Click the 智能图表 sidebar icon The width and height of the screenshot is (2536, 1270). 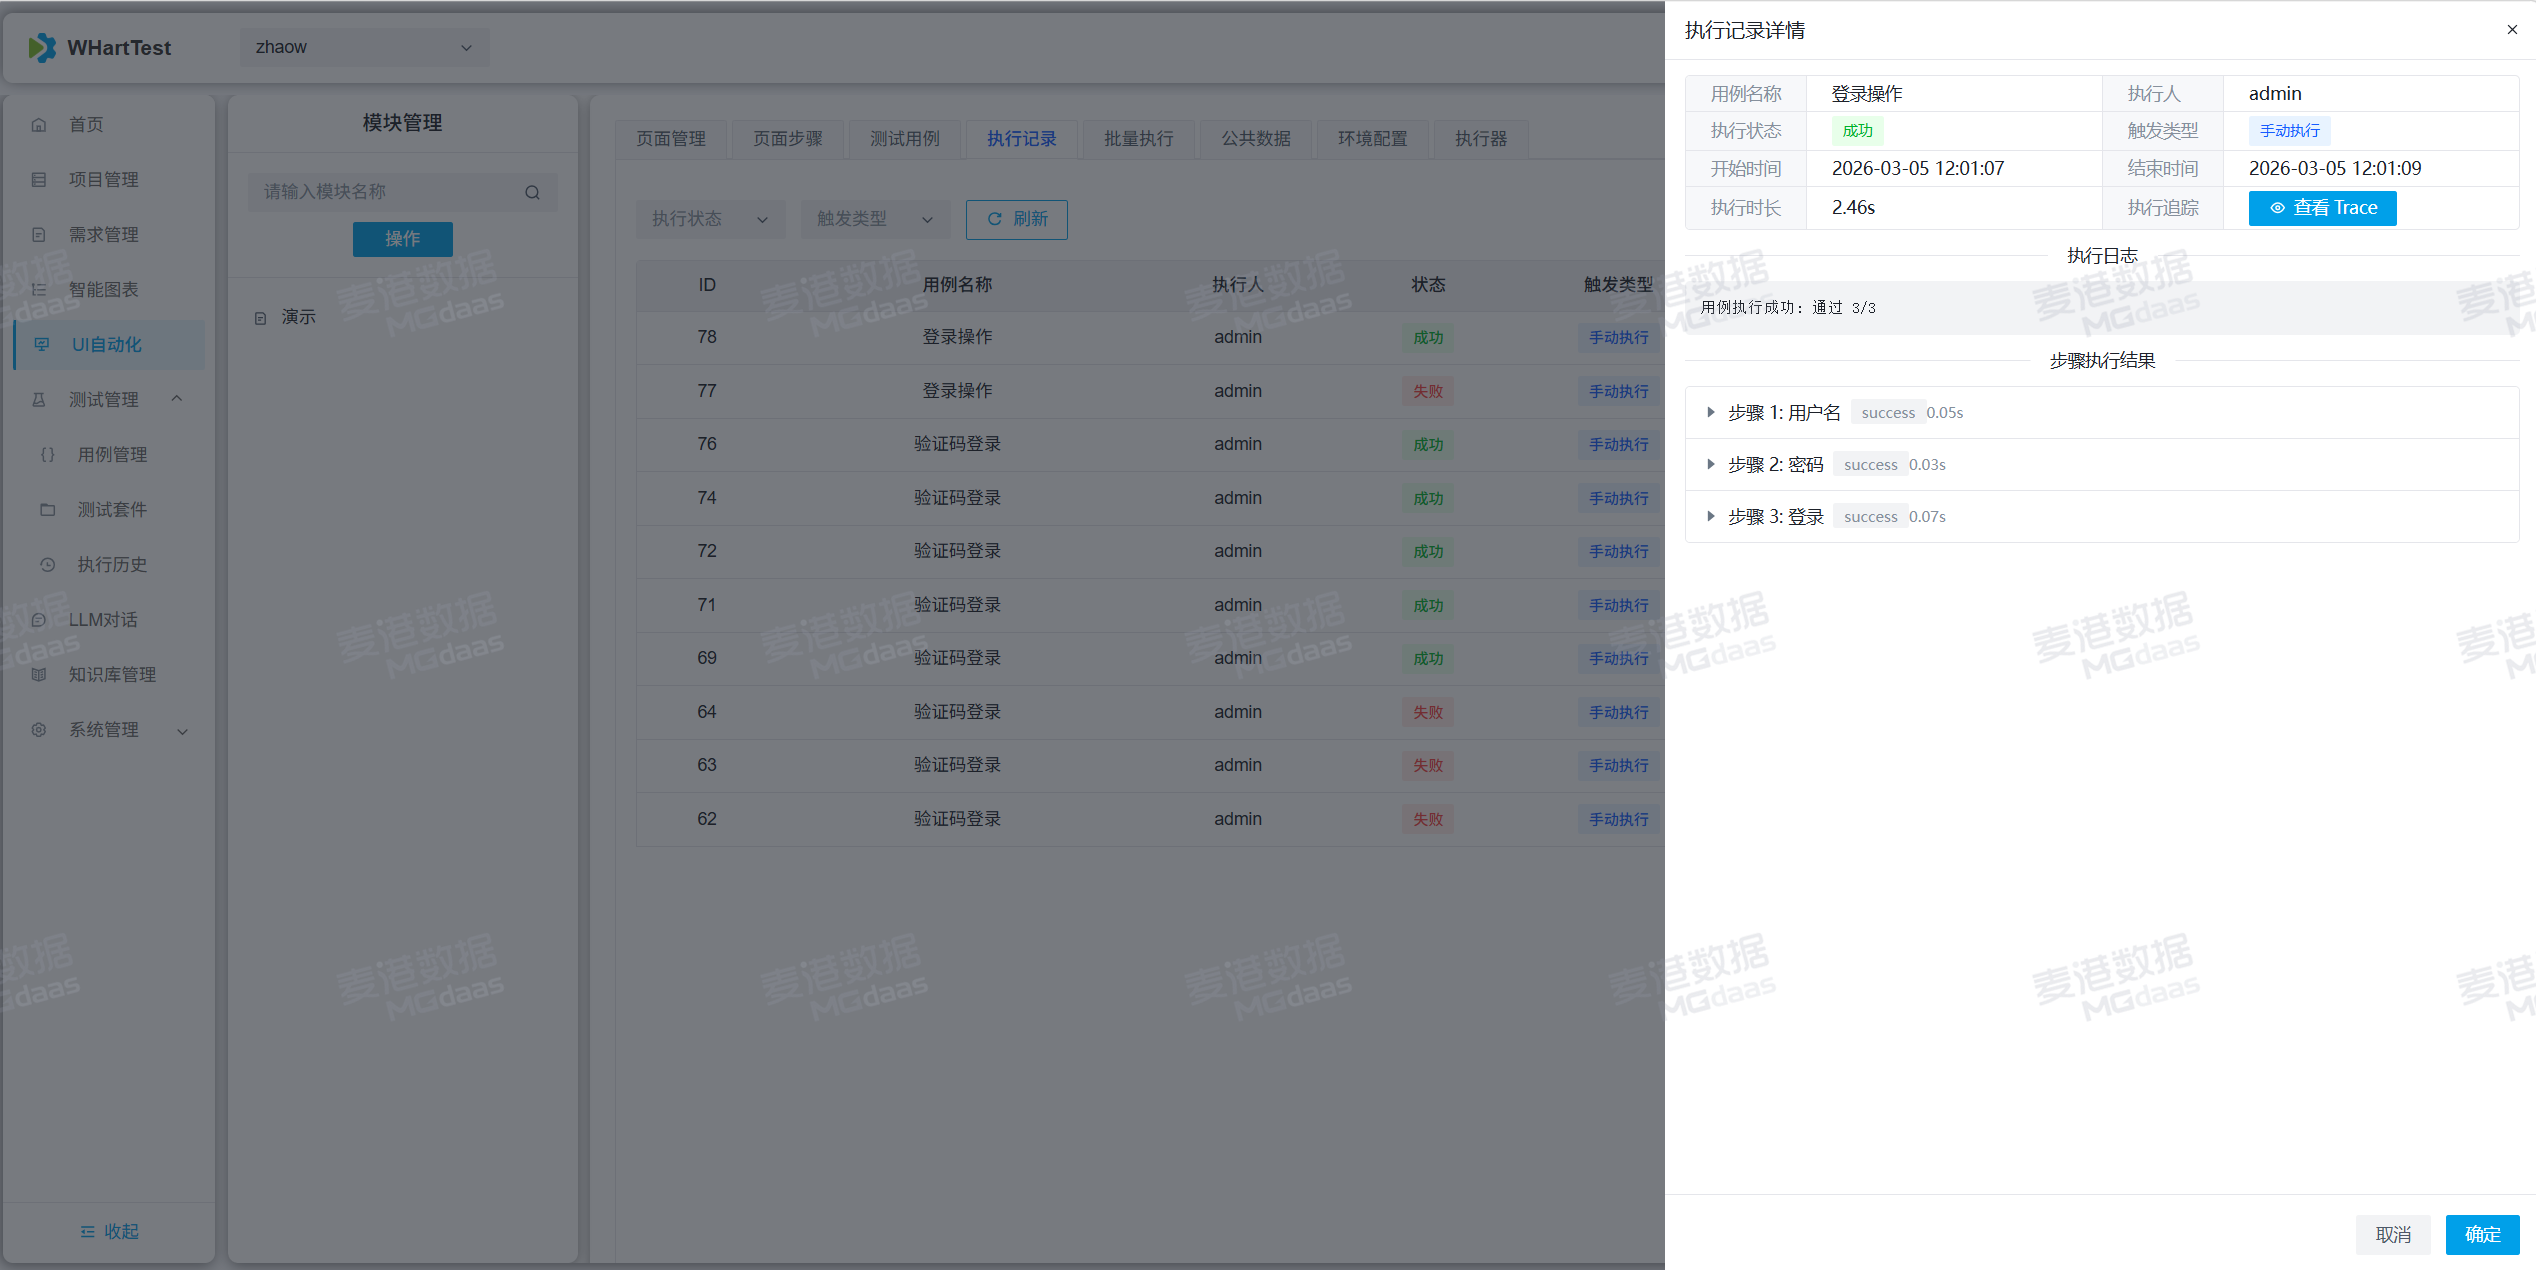pyautogui.click(x=39, y=290)
